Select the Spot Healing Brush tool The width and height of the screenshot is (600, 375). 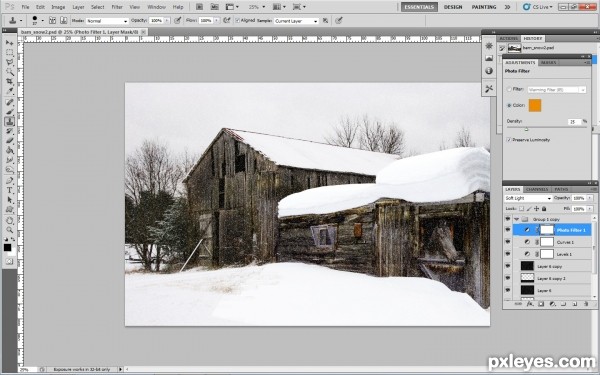[9, 102]
